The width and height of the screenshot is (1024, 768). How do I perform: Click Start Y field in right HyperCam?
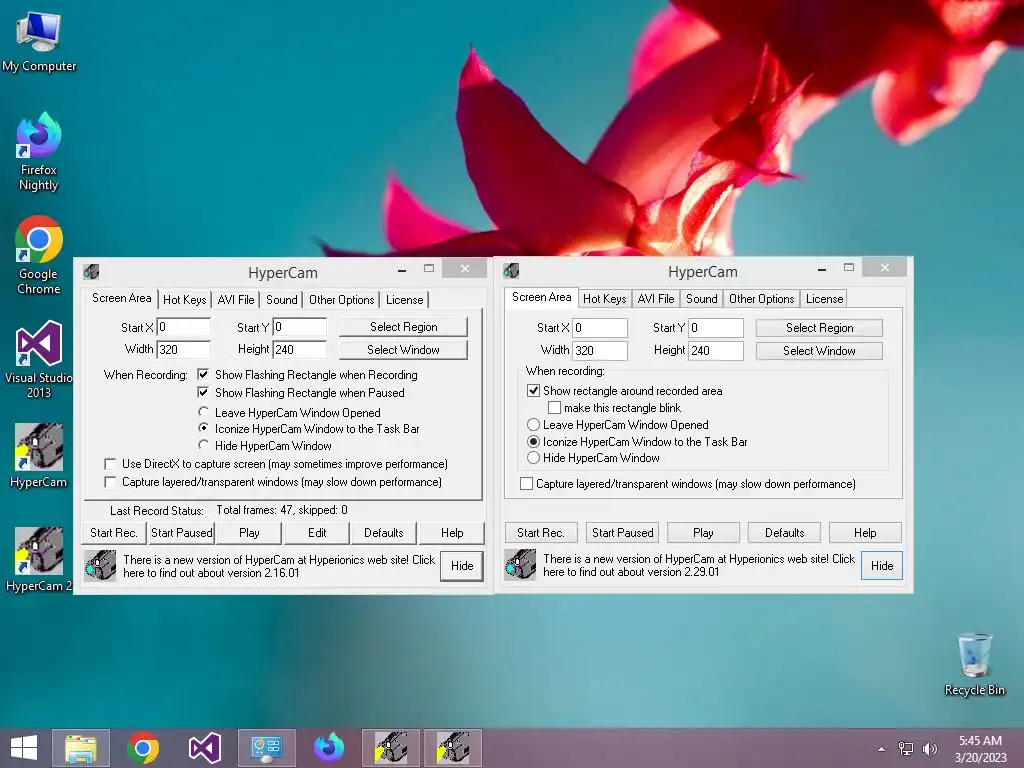(716, 327)
